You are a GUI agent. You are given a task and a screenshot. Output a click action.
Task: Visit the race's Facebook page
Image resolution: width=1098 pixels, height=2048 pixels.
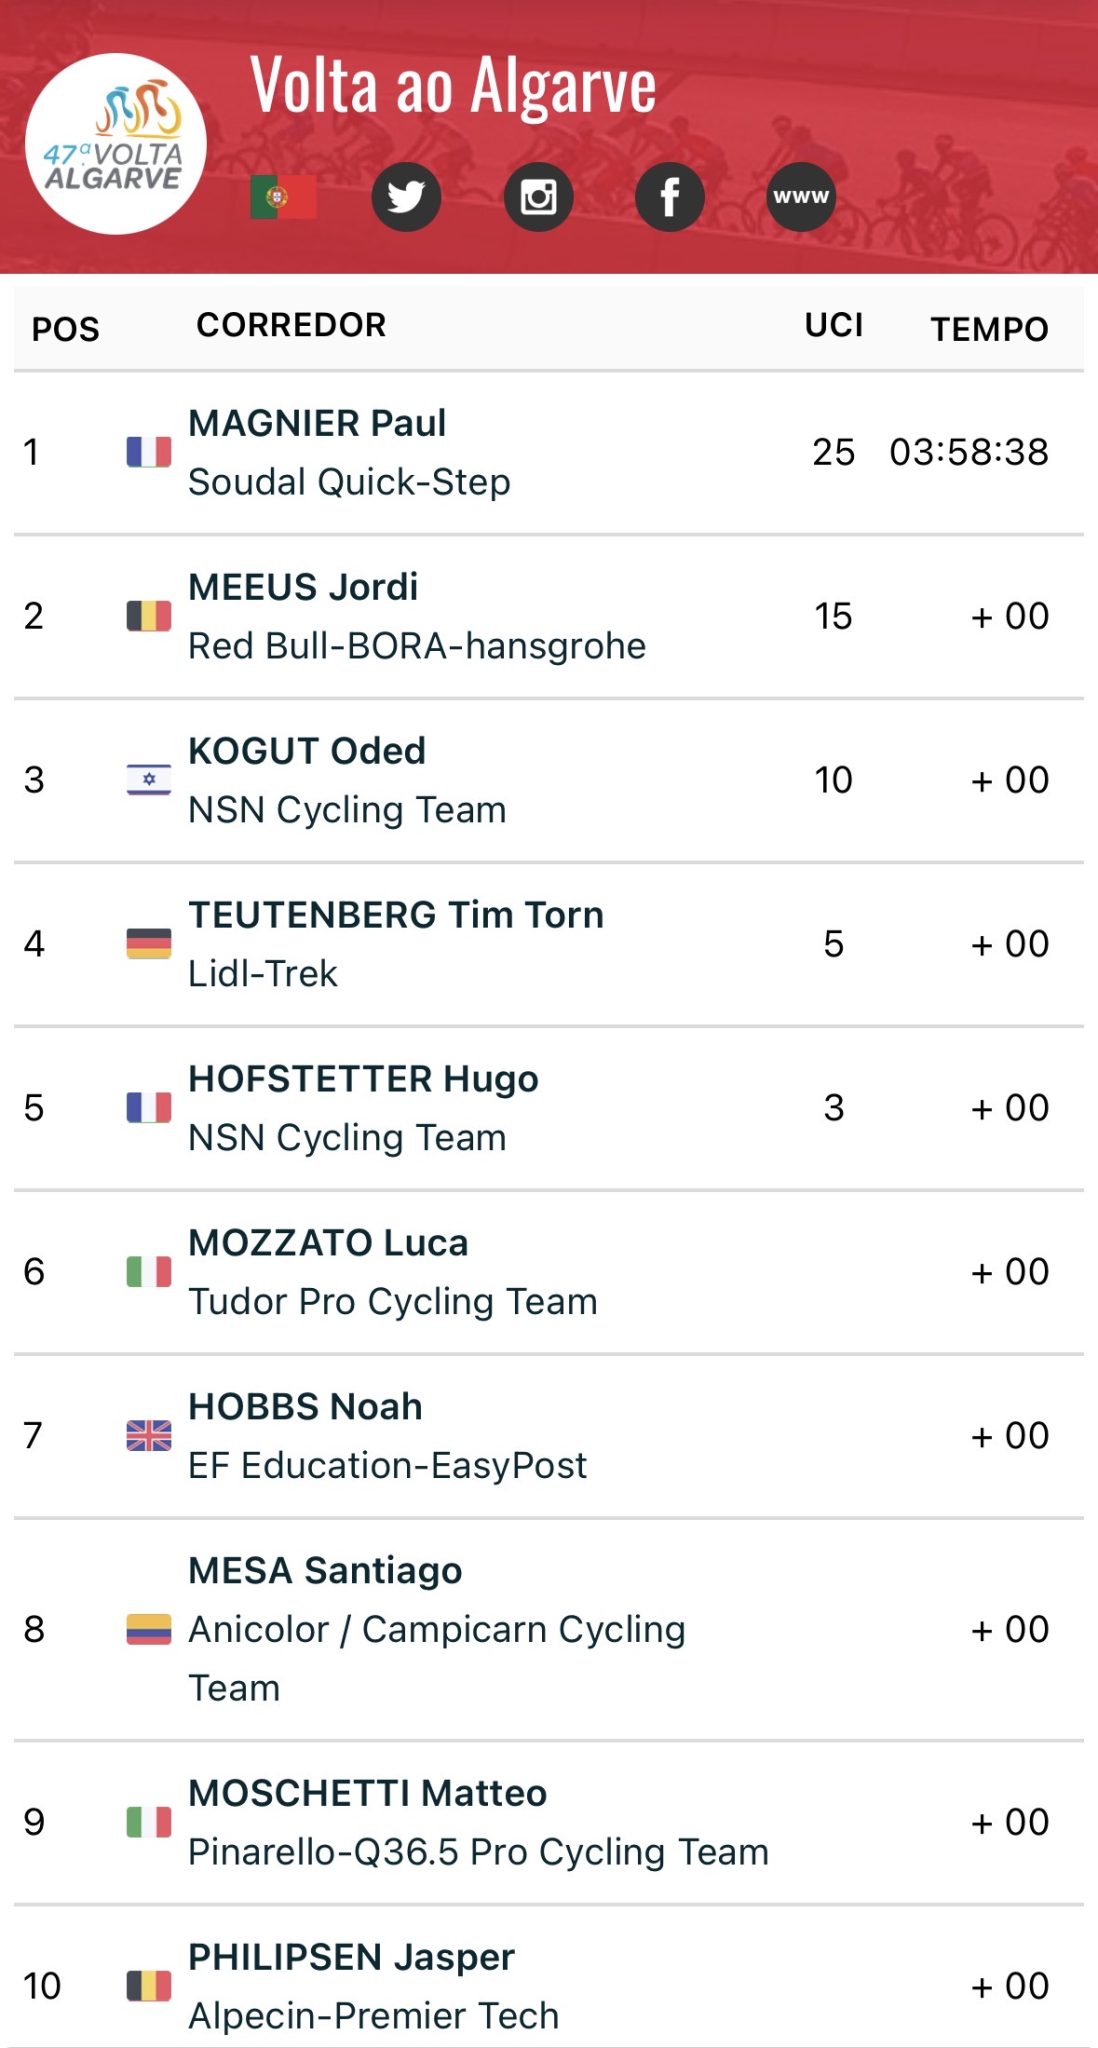(x=670, y=197)
